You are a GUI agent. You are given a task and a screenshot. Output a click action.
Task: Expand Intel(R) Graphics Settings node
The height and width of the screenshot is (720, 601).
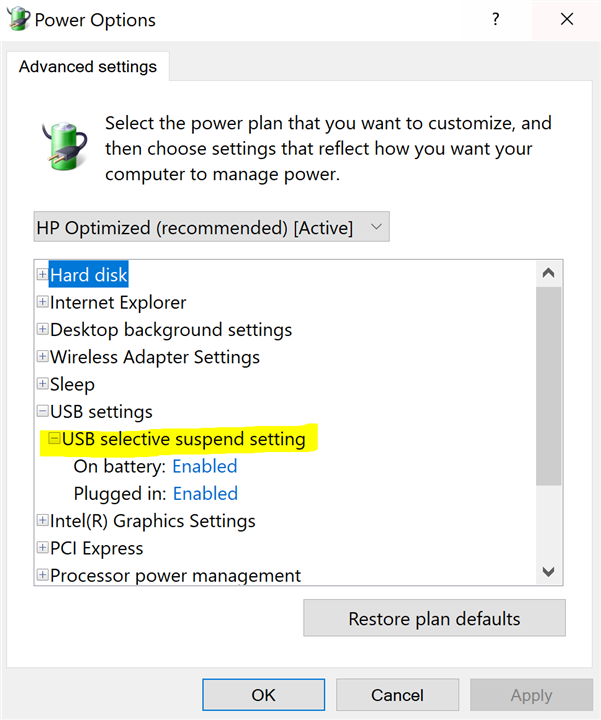tap(42, 520)
